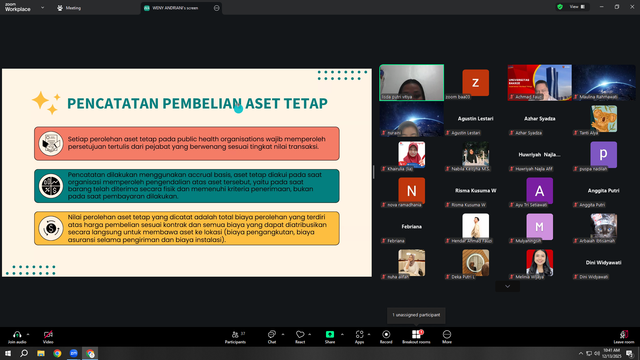Open Breakout rooms

click(416, 337)
